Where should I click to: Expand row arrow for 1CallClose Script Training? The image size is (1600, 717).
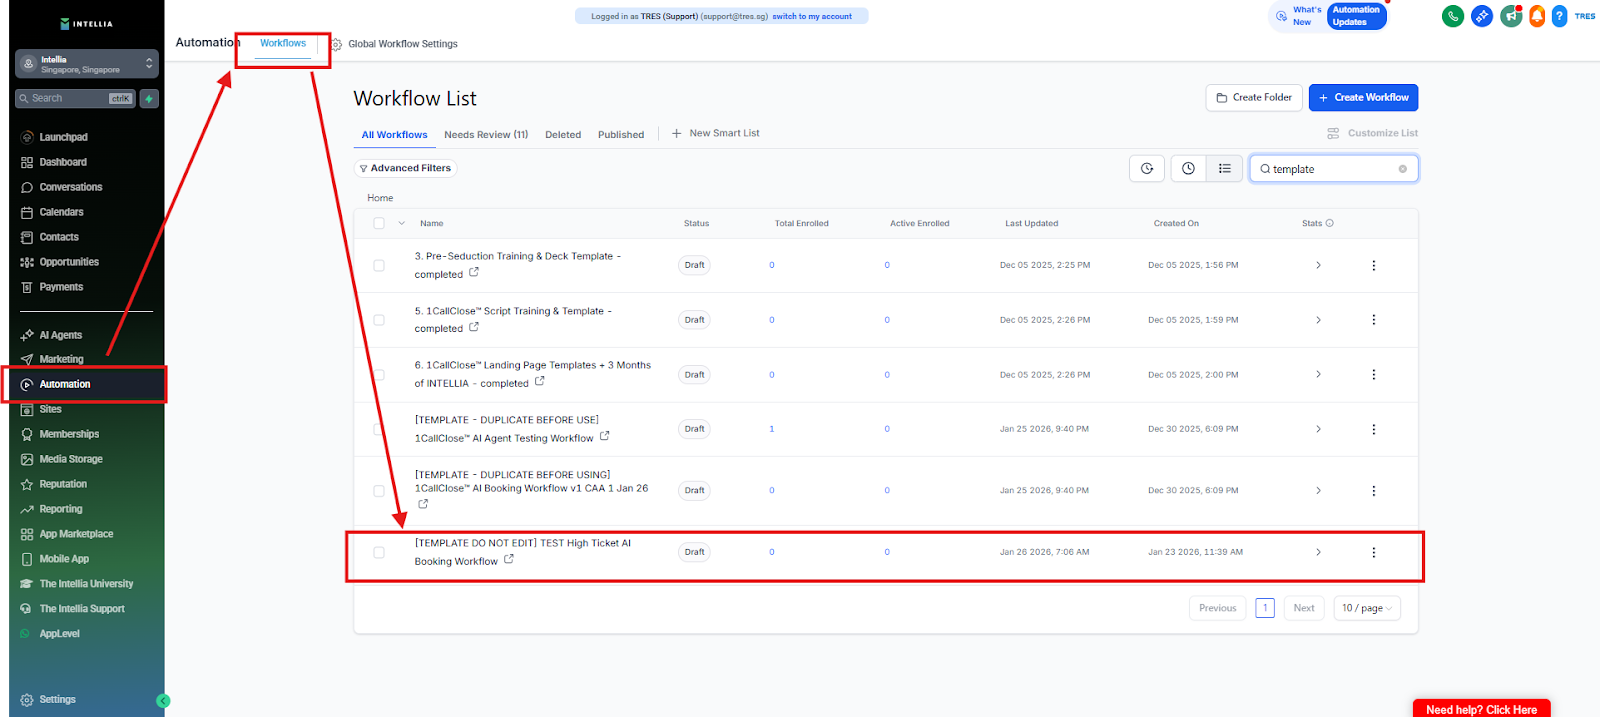coord(1318,320)
